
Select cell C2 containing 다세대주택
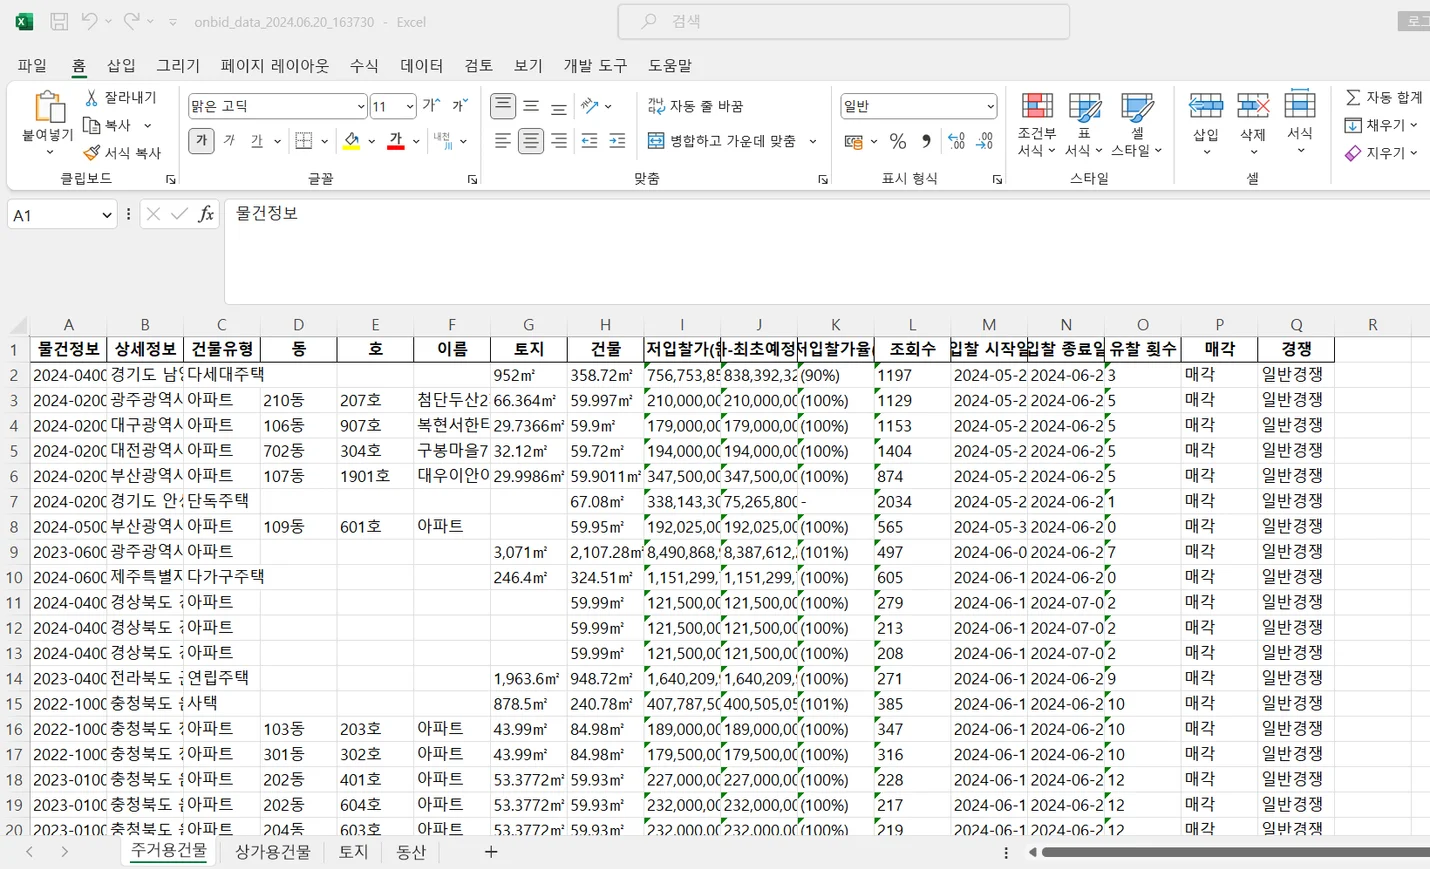point(222,375)
